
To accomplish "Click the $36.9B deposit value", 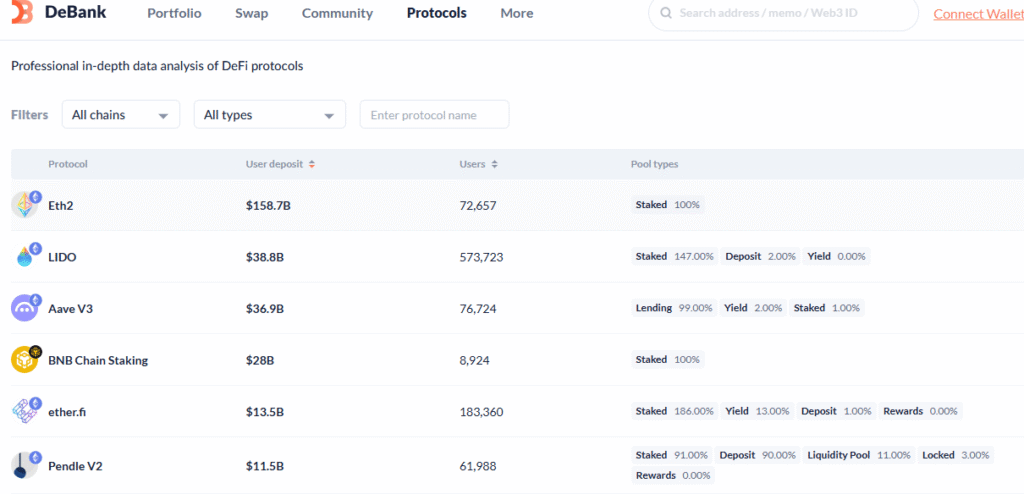I will pyautogui.click(x=264, y=308).
